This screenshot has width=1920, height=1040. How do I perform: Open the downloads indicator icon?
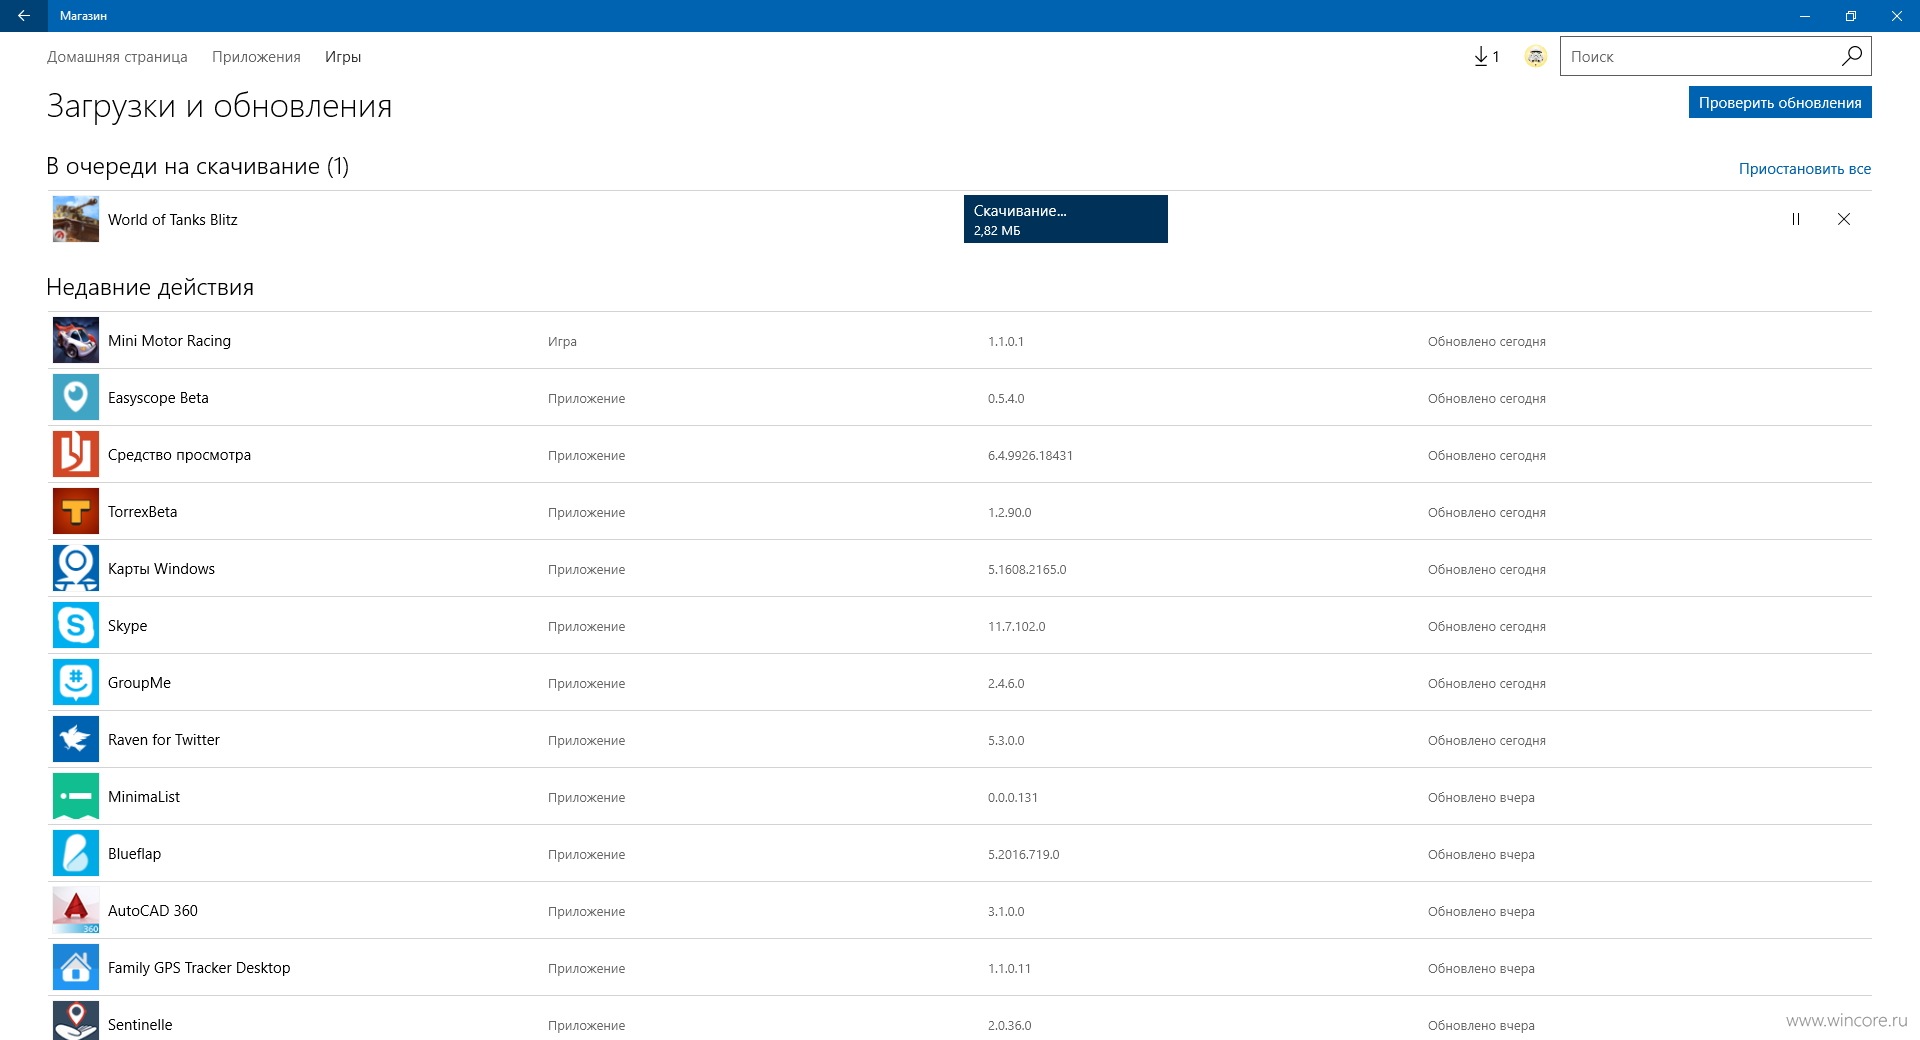pyautogui.click(x=1486, y=57)
